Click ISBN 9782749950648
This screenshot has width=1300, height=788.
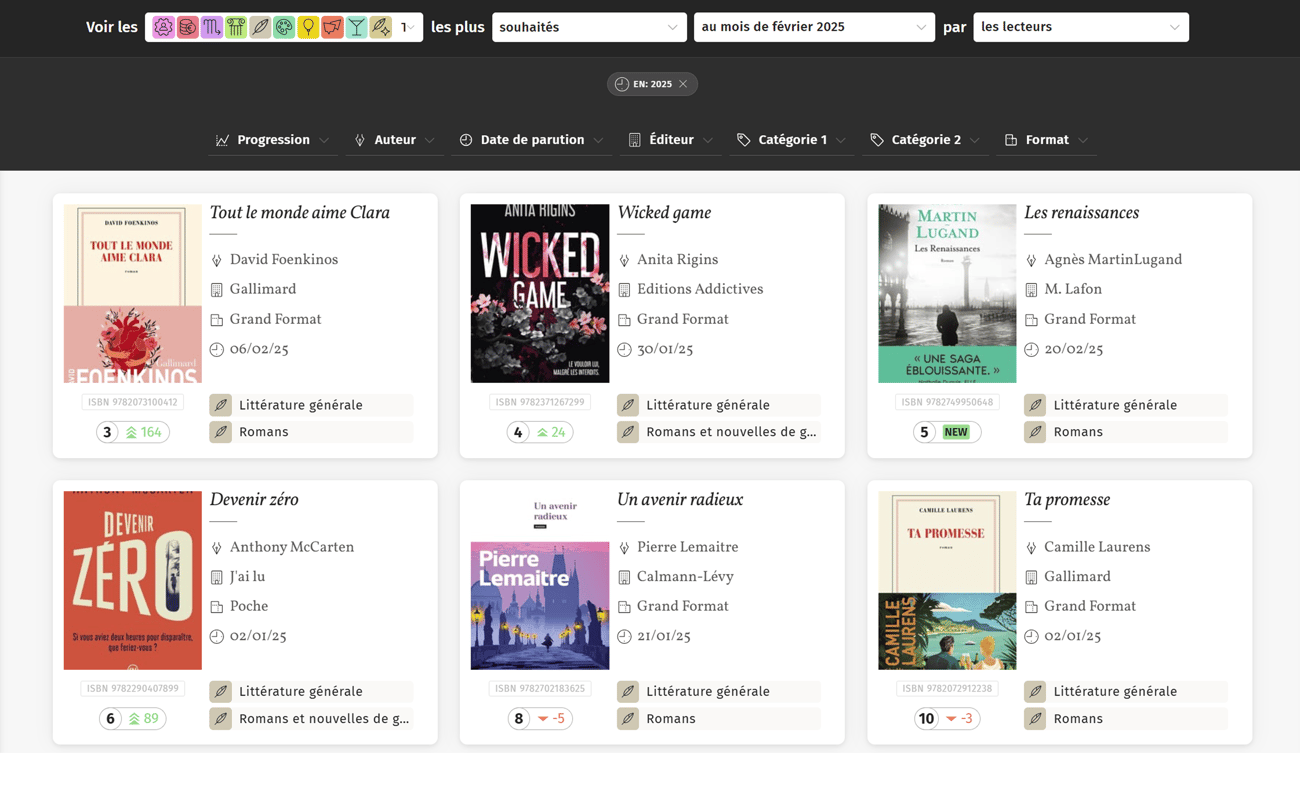pyautogui.click(x=947, y=402)
